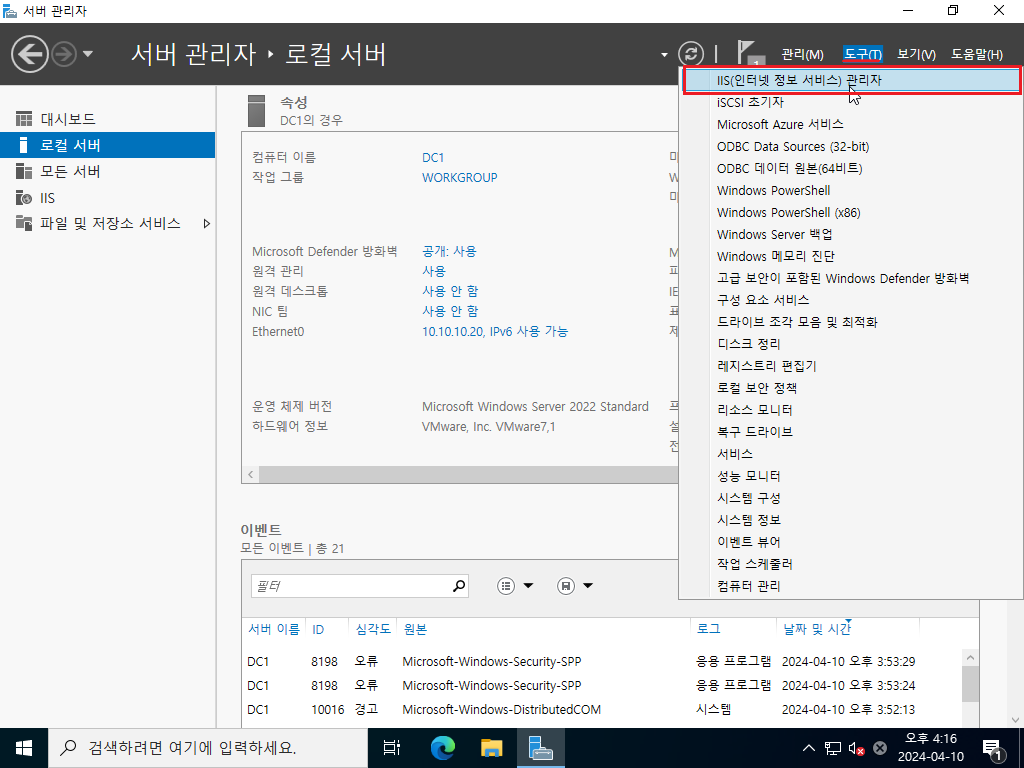Click the forward navigation arrow button
Screen dimensions: 1024x768
pos(63,54)
